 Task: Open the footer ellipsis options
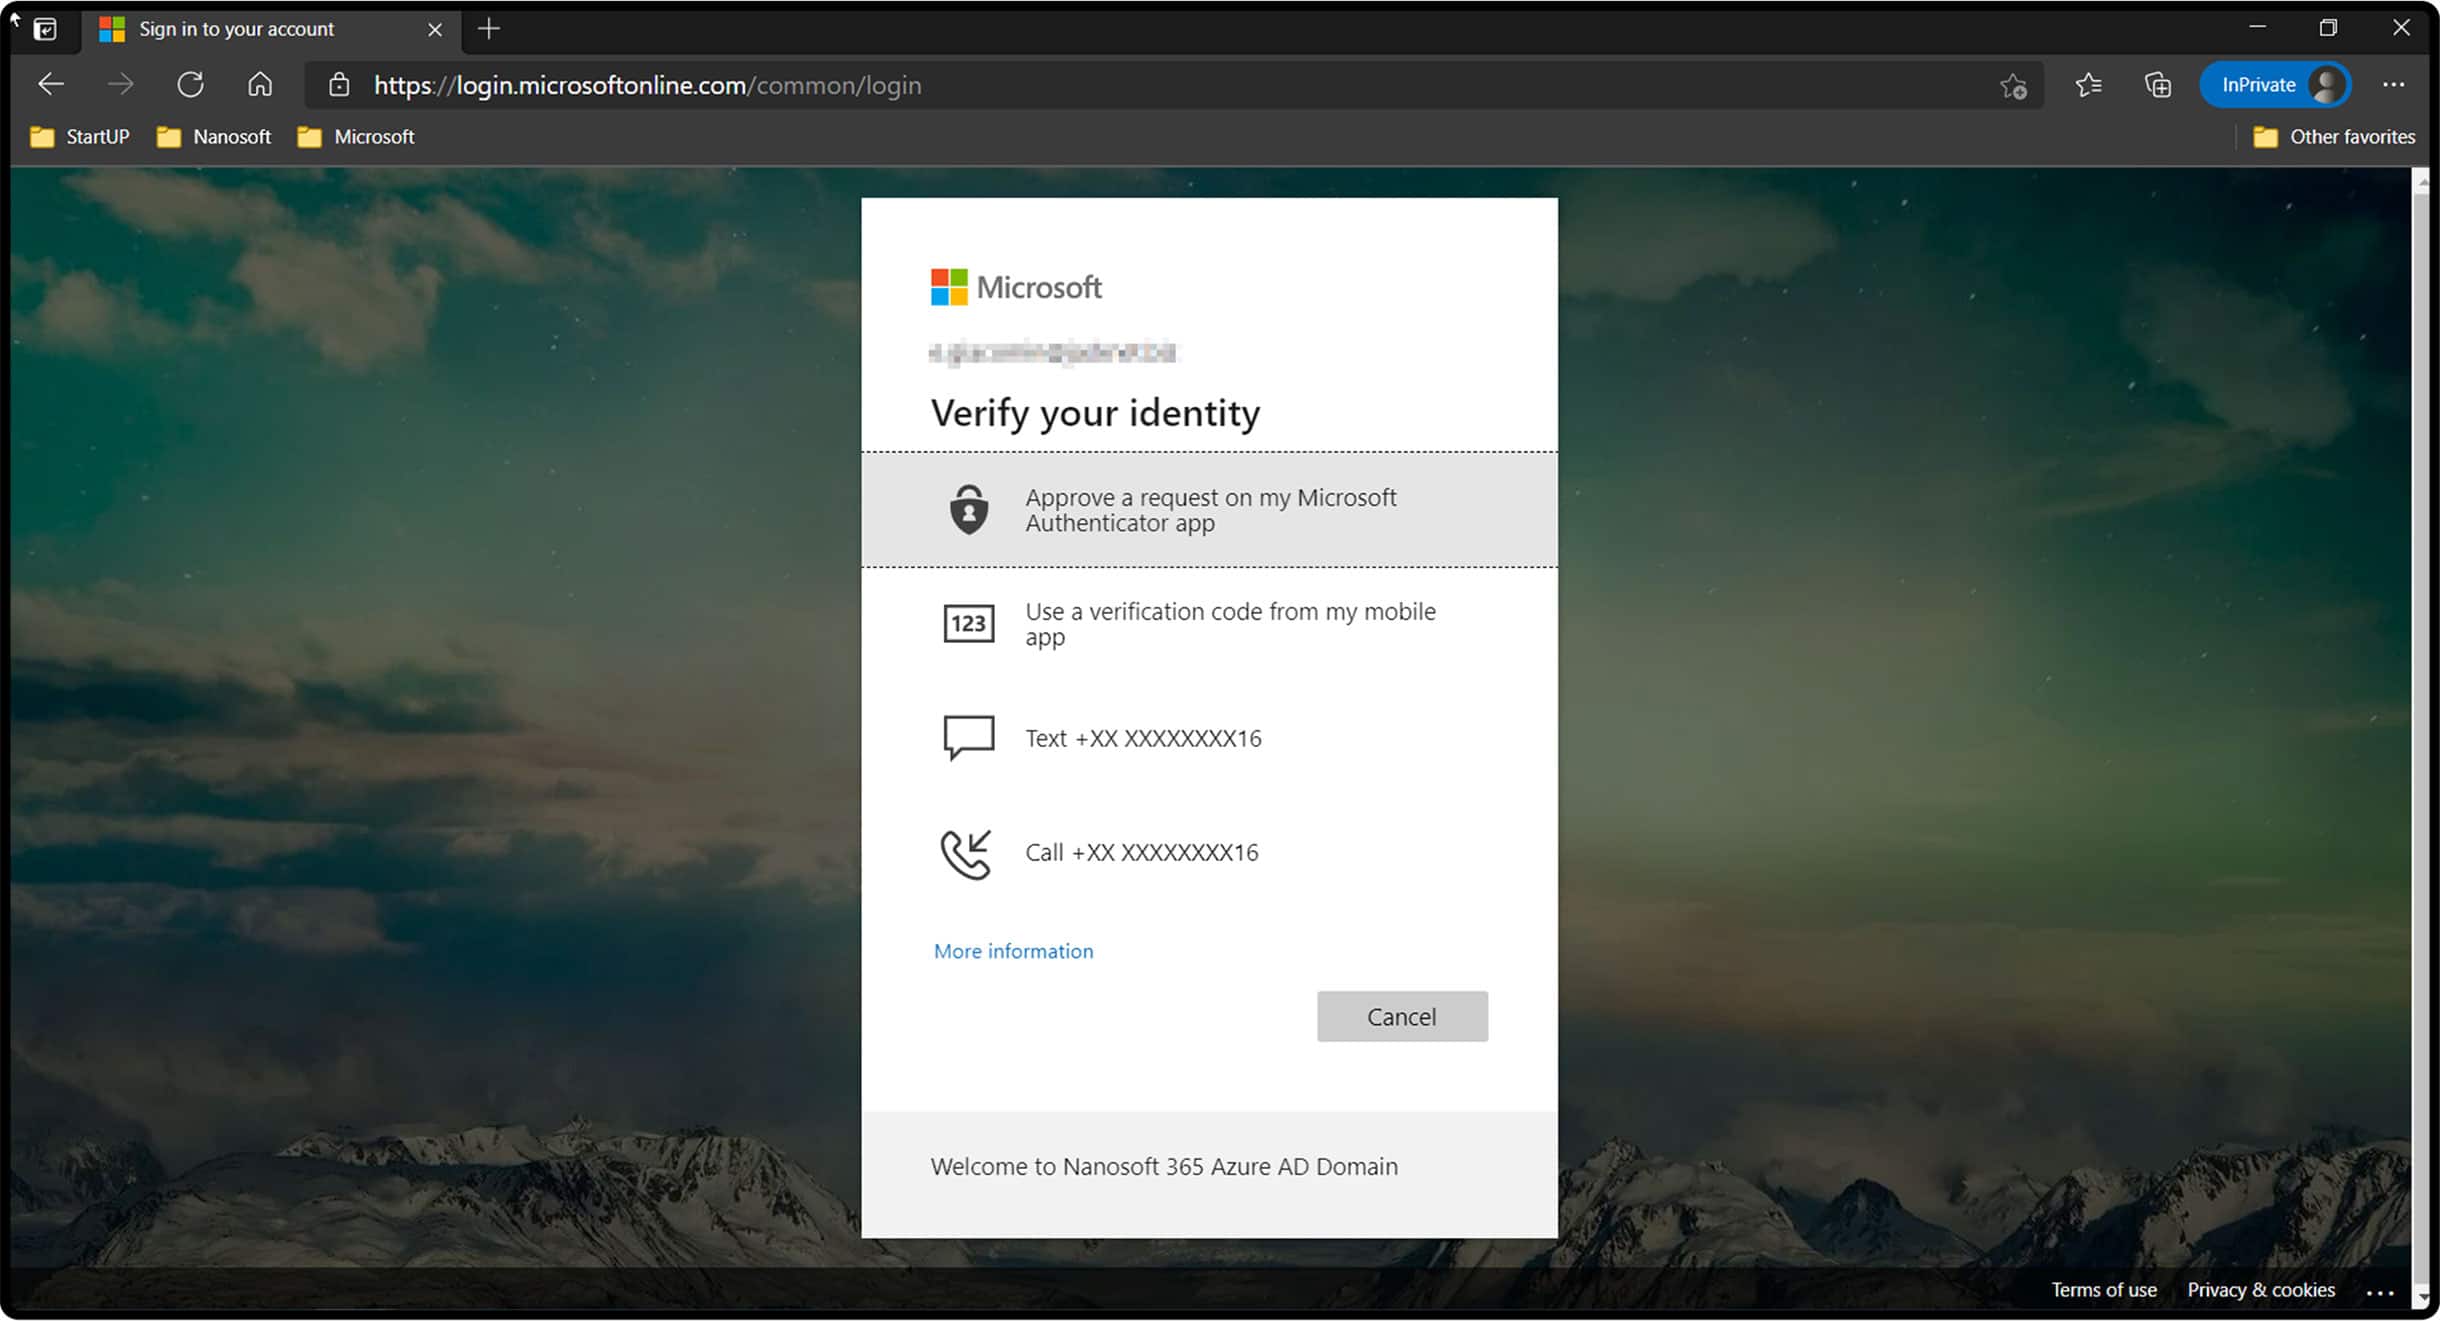pyautogui.click(x=2381, y=1292)
